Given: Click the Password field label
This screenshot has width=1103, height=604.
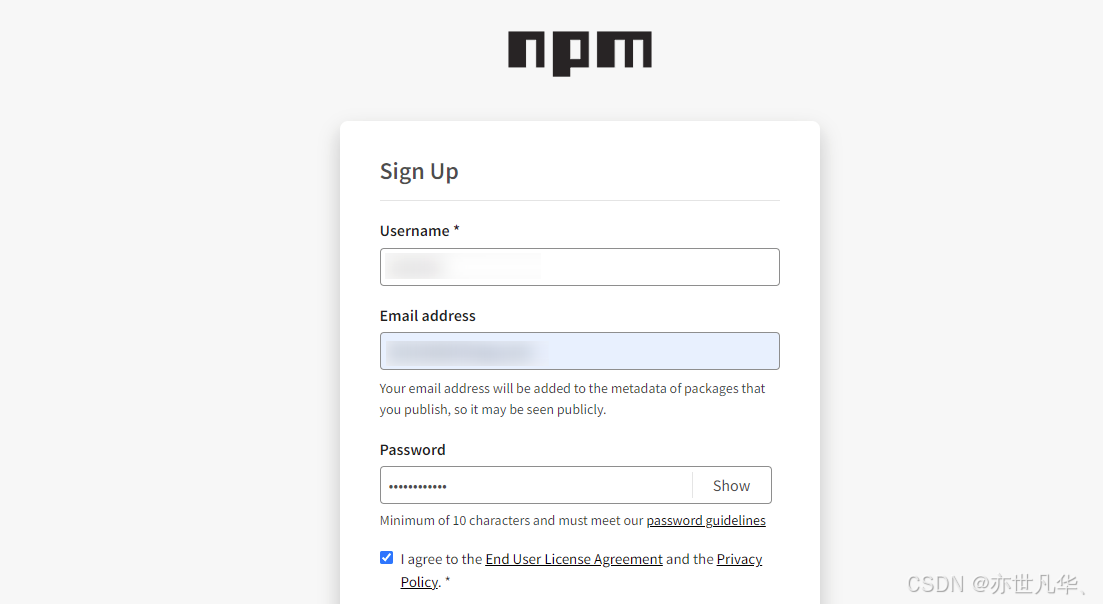Looking at the screenshot, I should pyautogui.click(x=412, y=449).
